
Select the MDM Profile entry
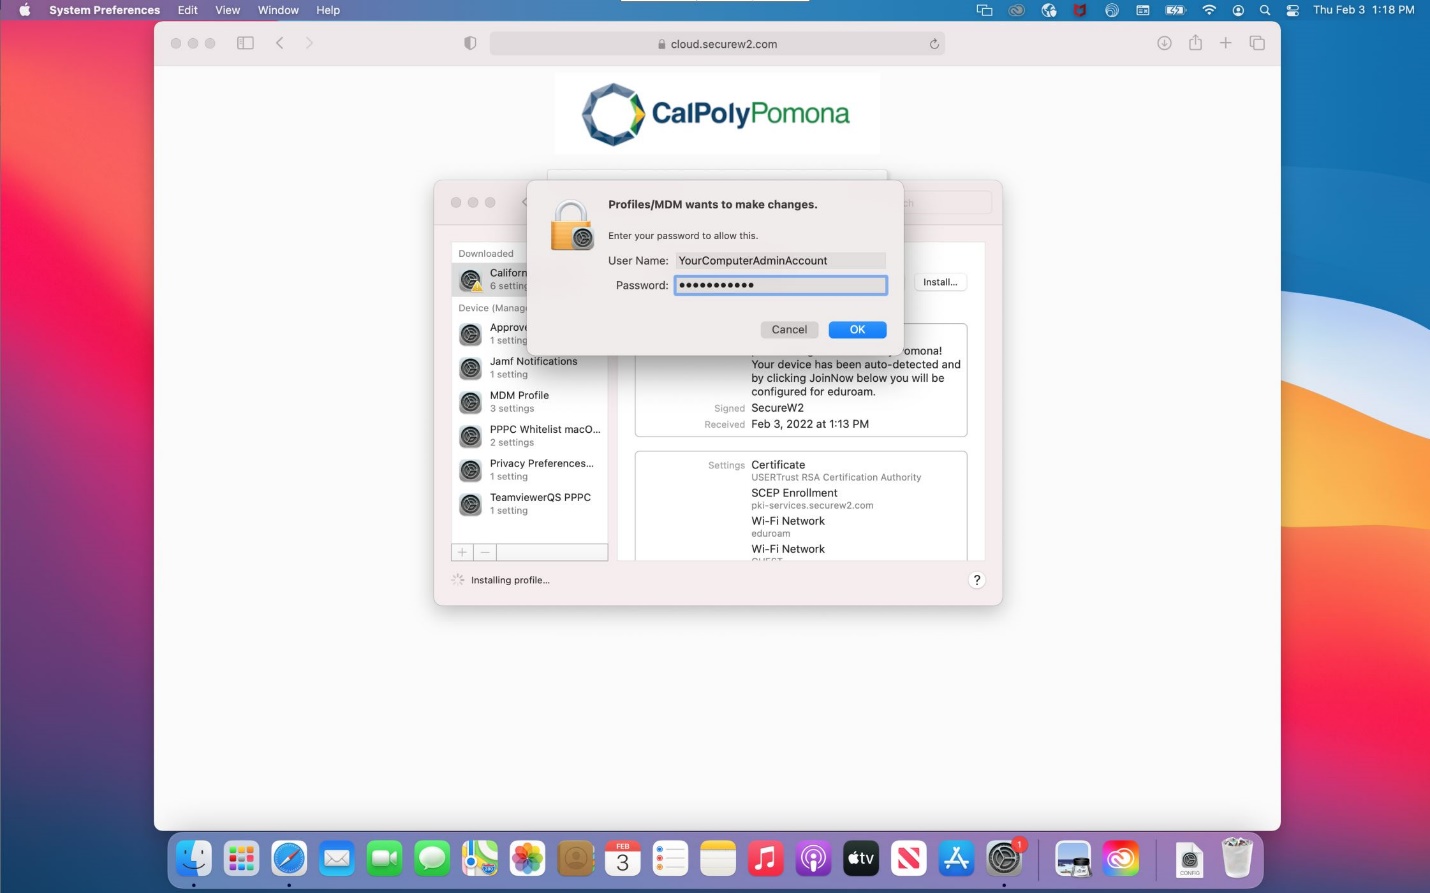click(x=530, y=402)
